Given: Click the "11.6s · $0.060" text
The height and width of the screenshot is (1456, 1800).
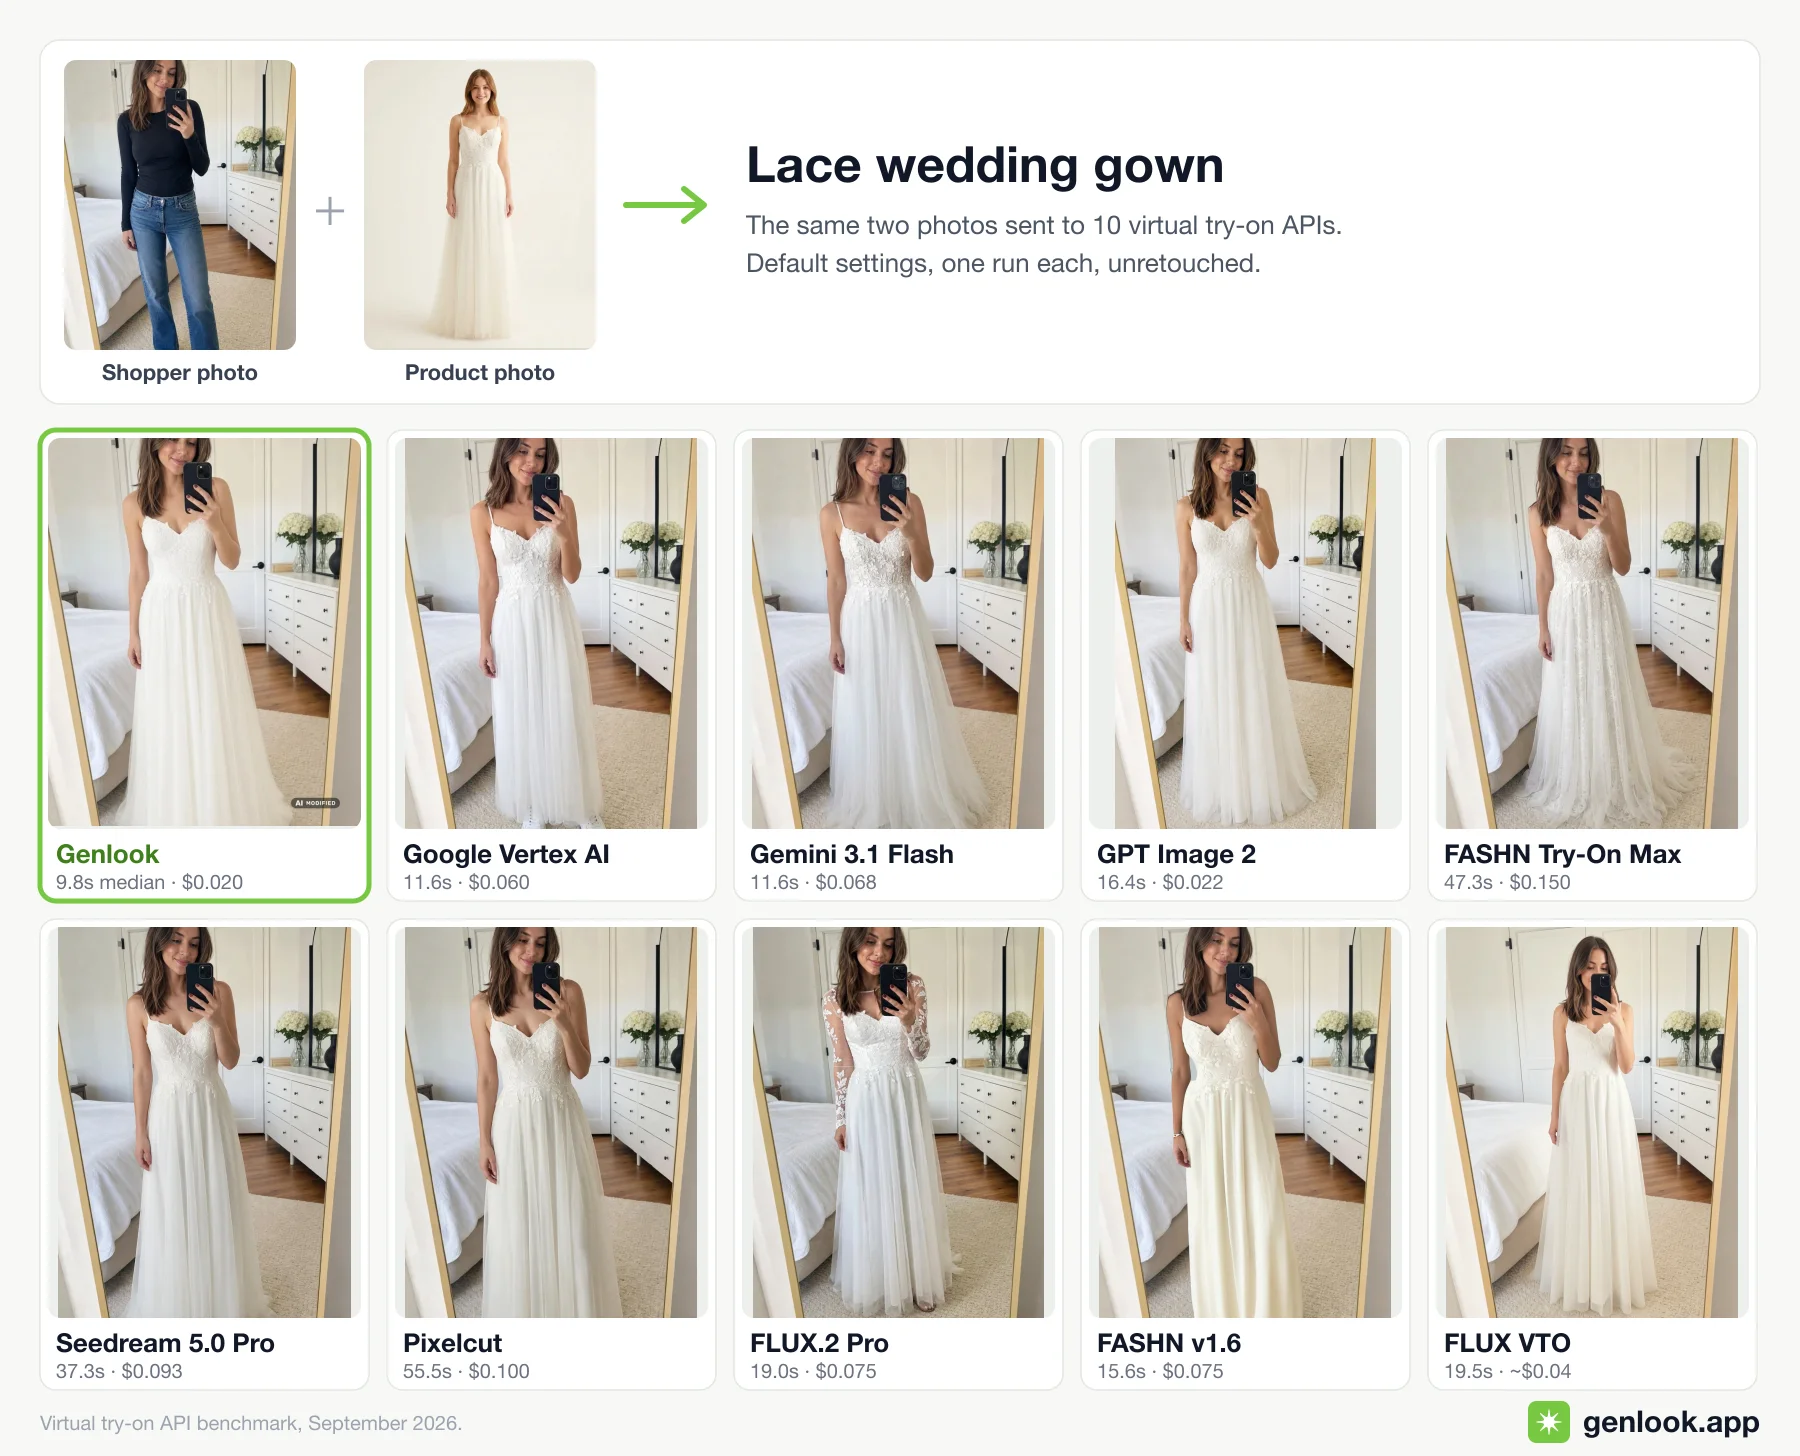Looking at the screenshot, I should click(x=466, y=882).
